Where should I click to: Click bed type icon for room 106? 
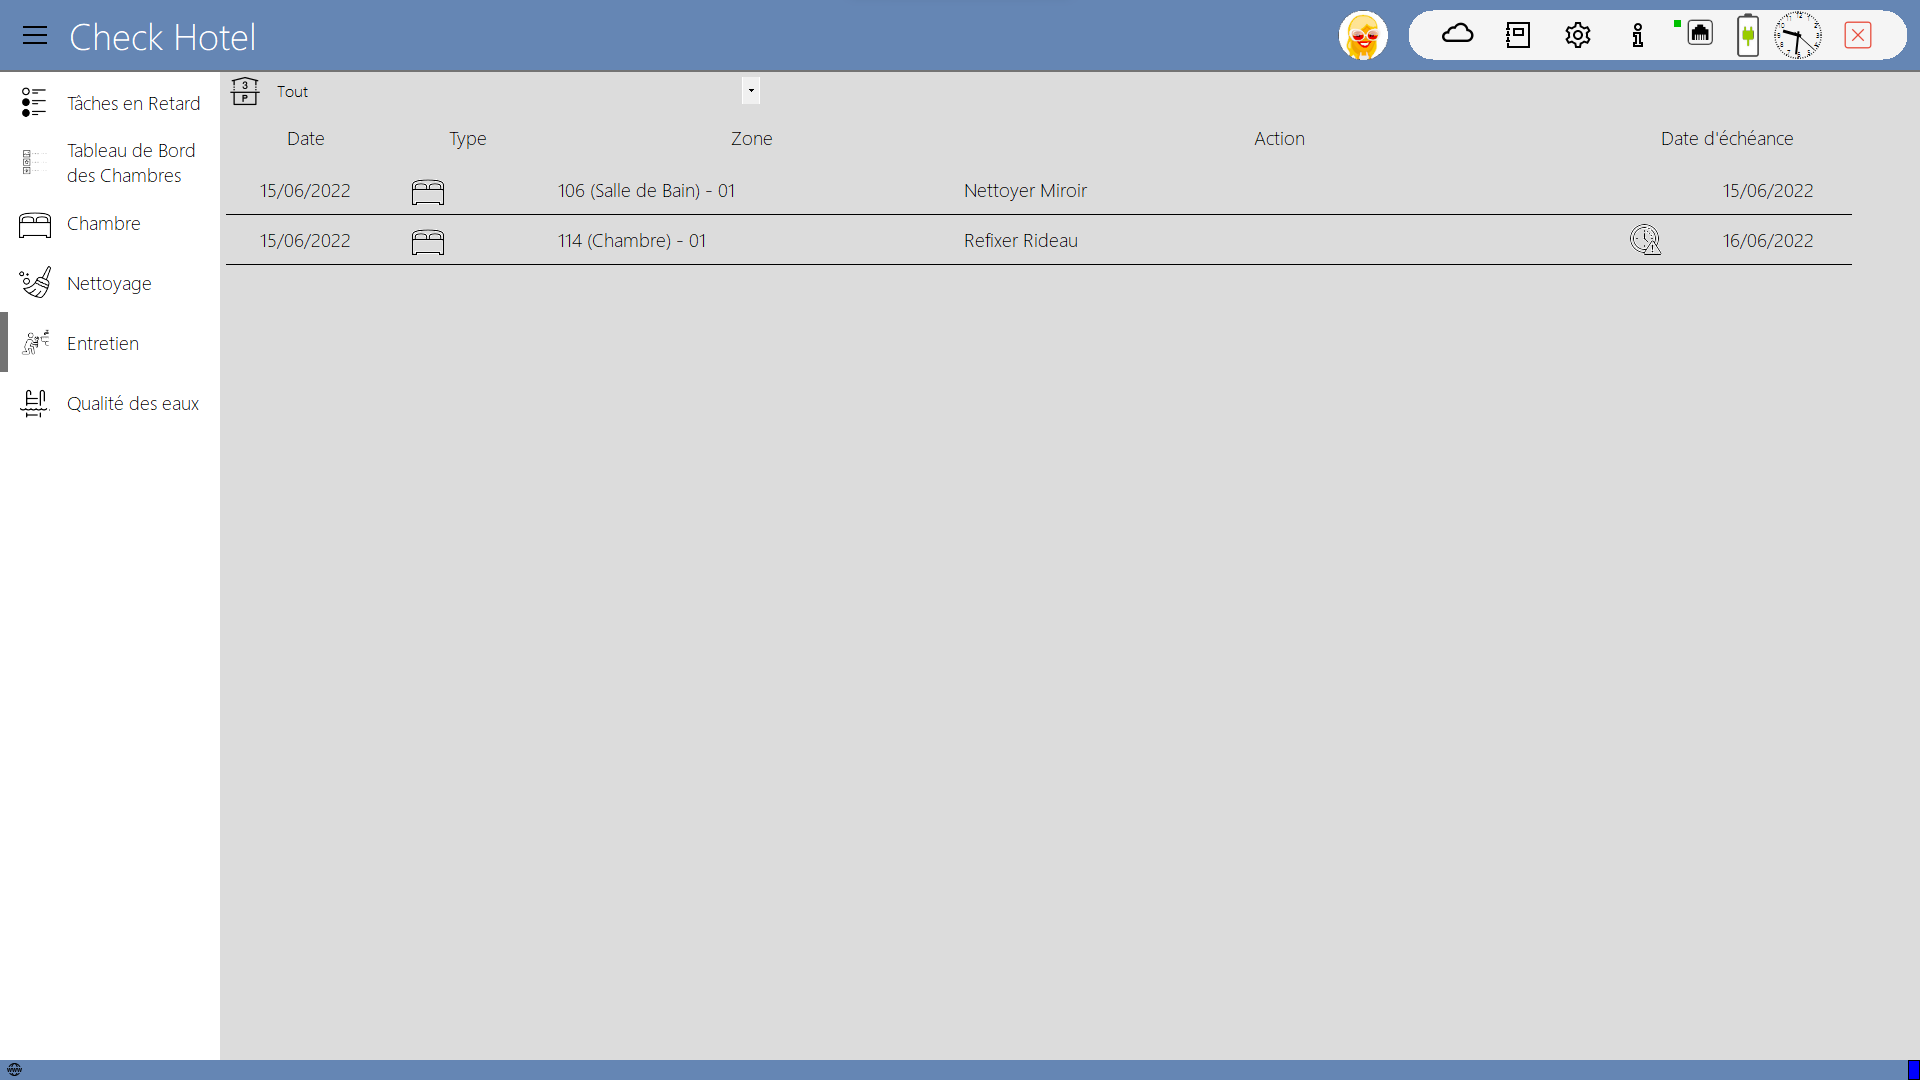point(428,192)
